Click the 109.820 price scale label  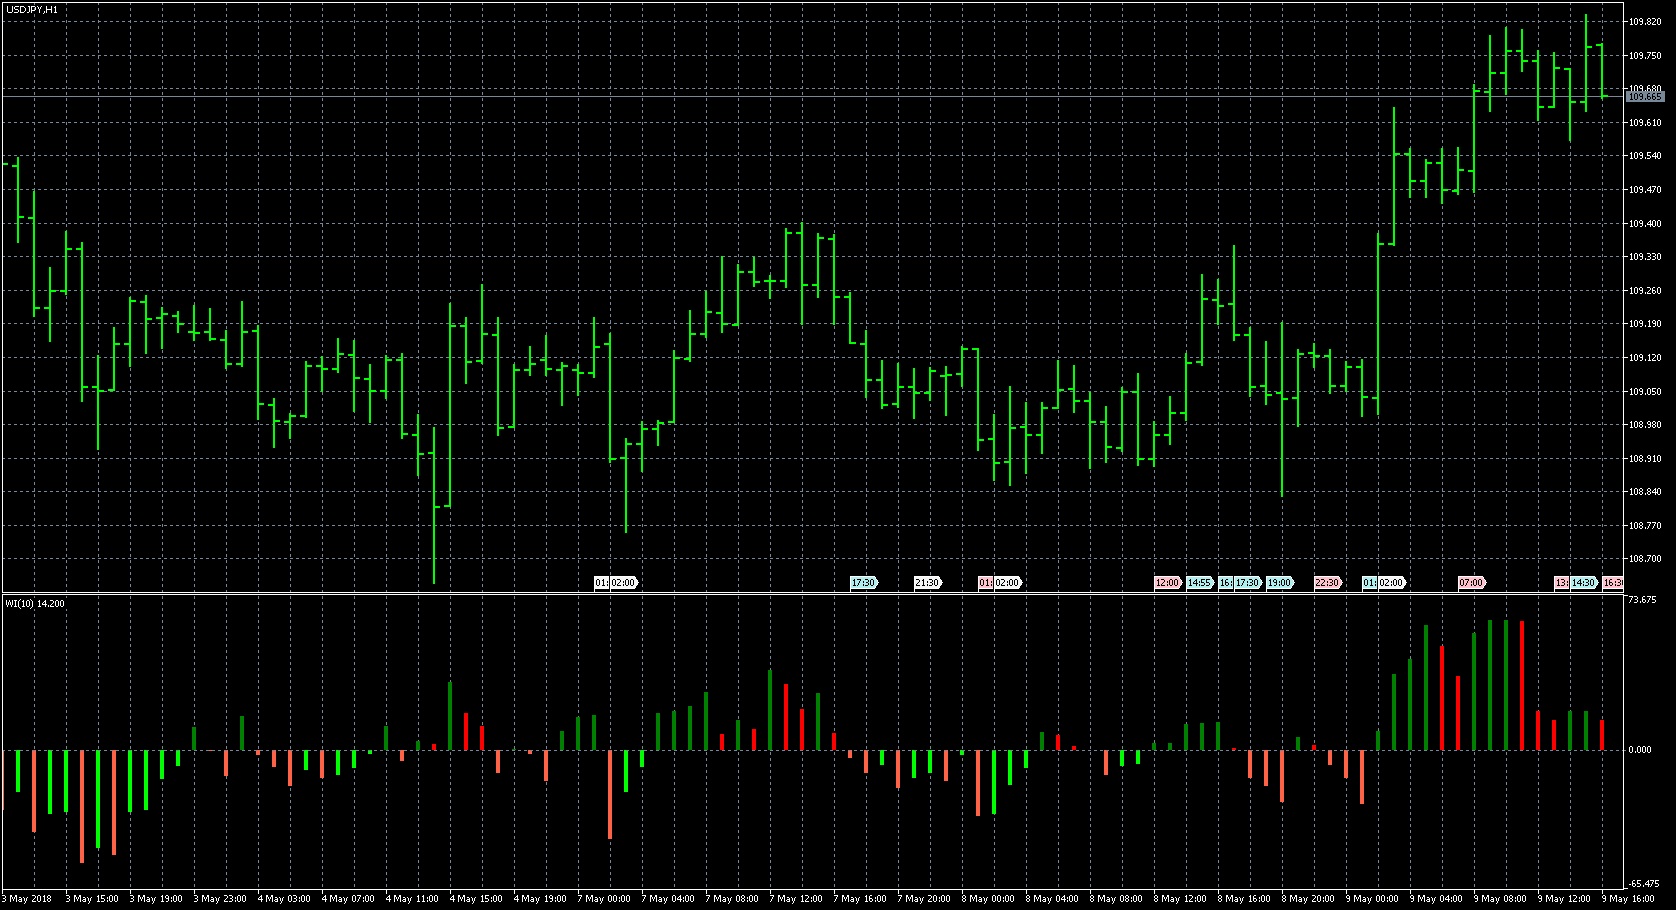click(x=1645, y=22)
